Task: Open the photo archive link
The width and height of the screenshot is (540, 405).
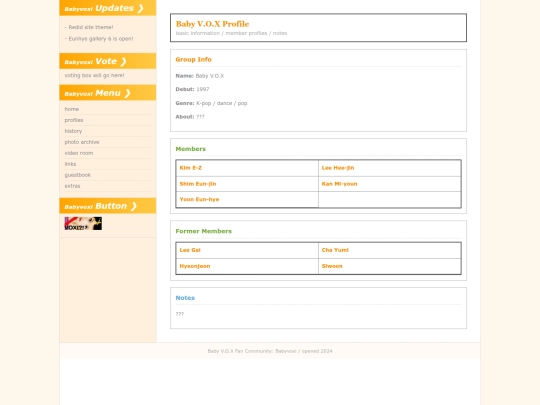Action: tap(82, 142)
